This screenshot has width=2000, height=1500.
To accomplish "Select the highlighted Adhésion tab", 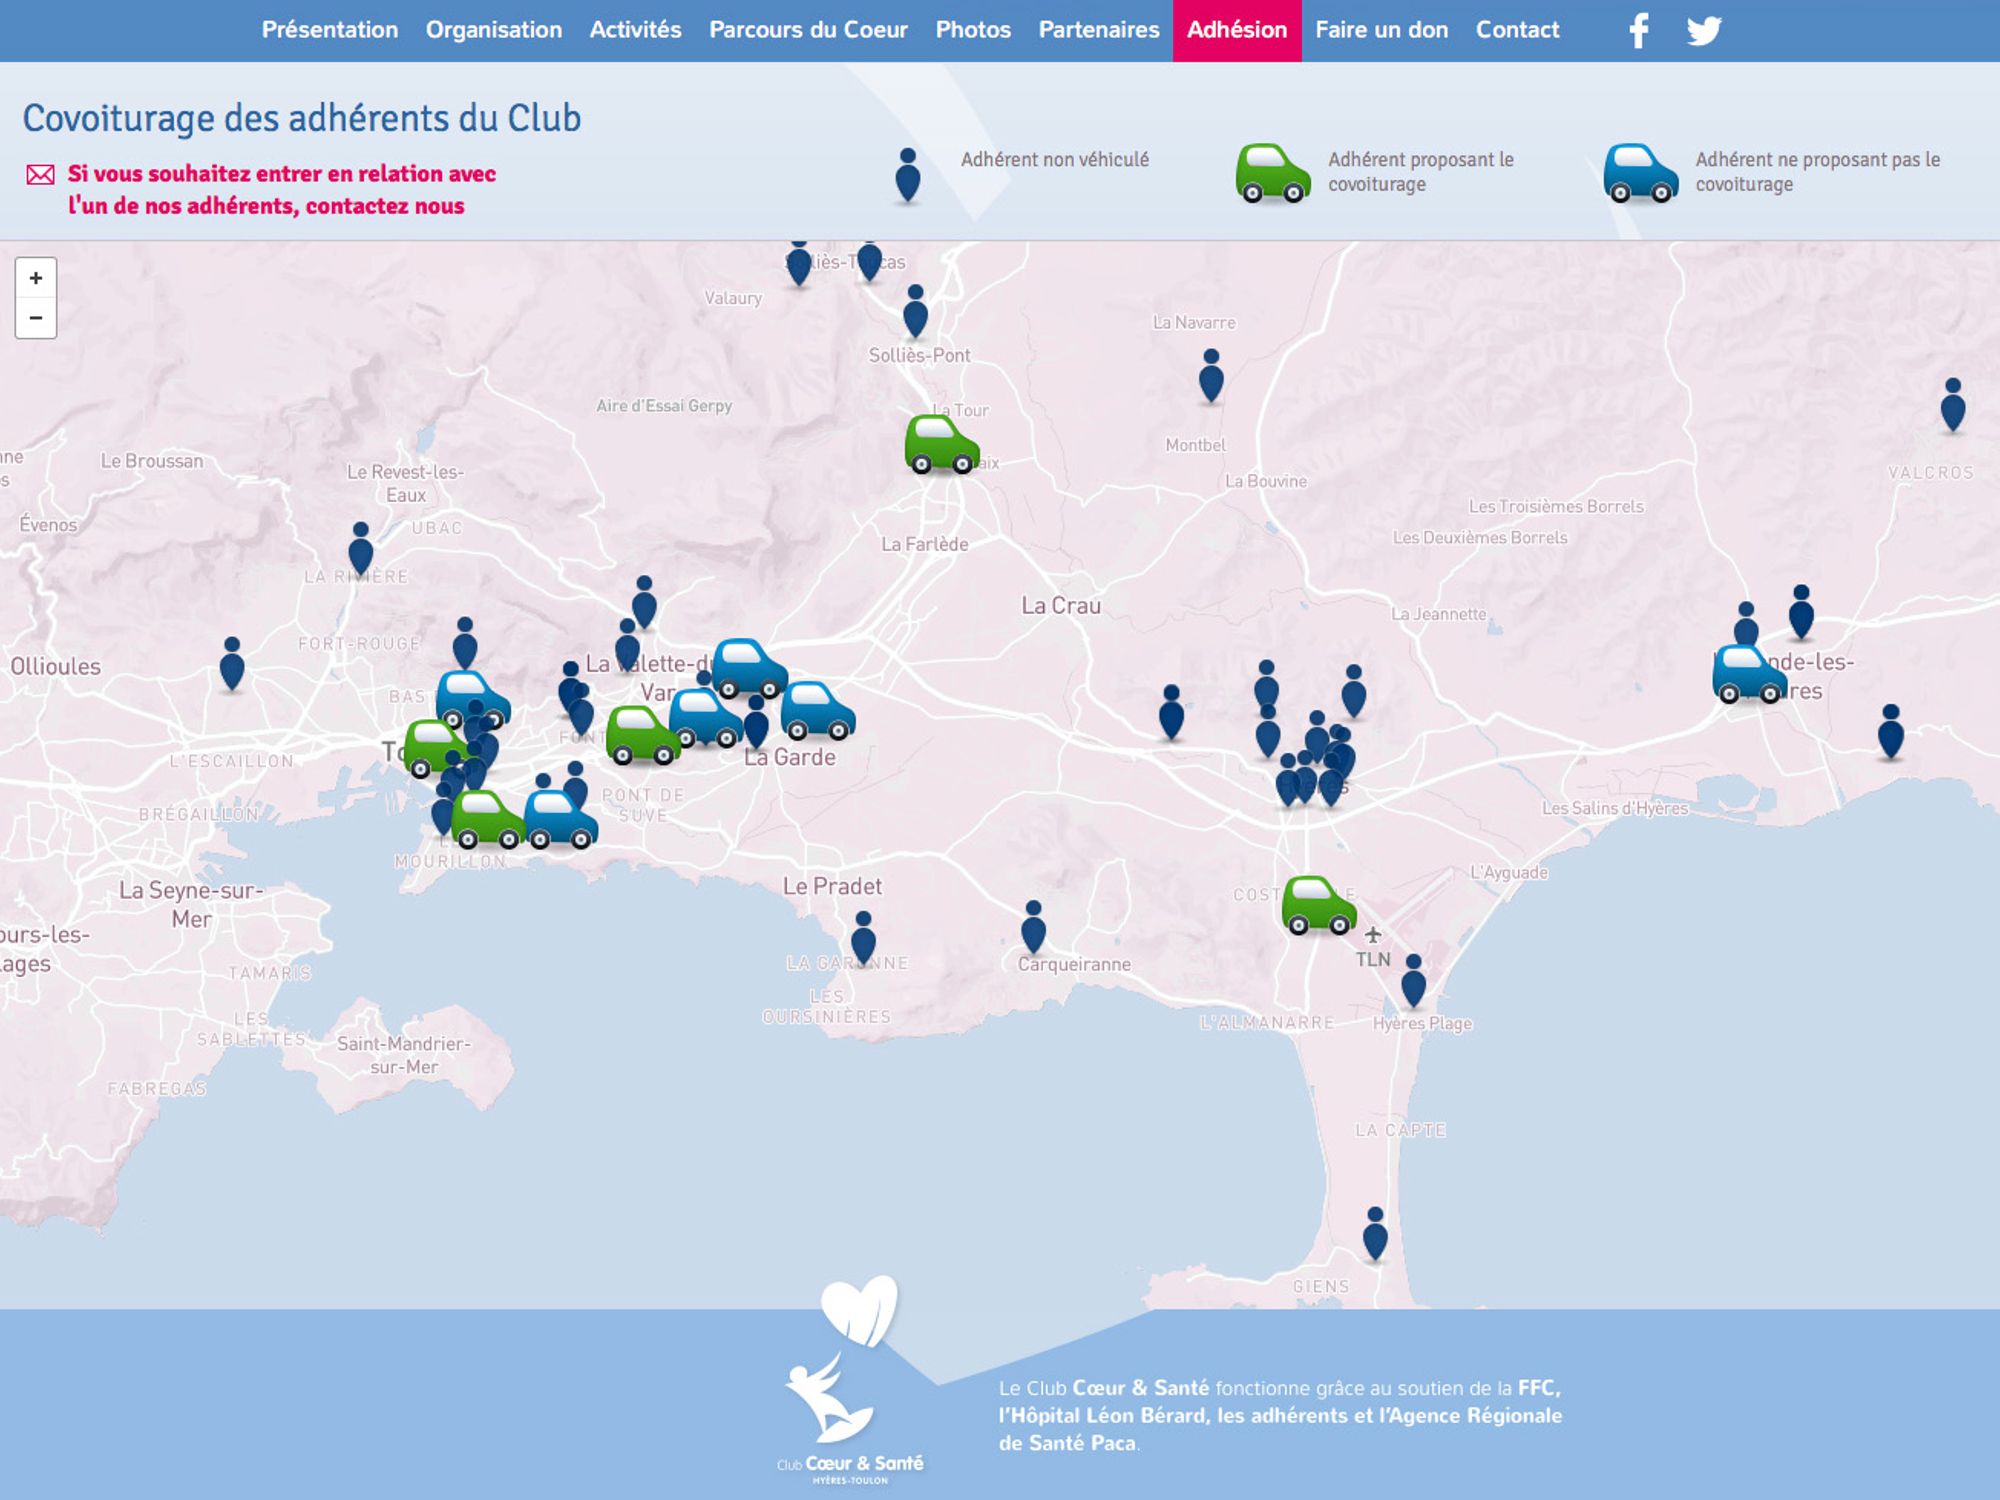I will click(x=1237, y=30).
